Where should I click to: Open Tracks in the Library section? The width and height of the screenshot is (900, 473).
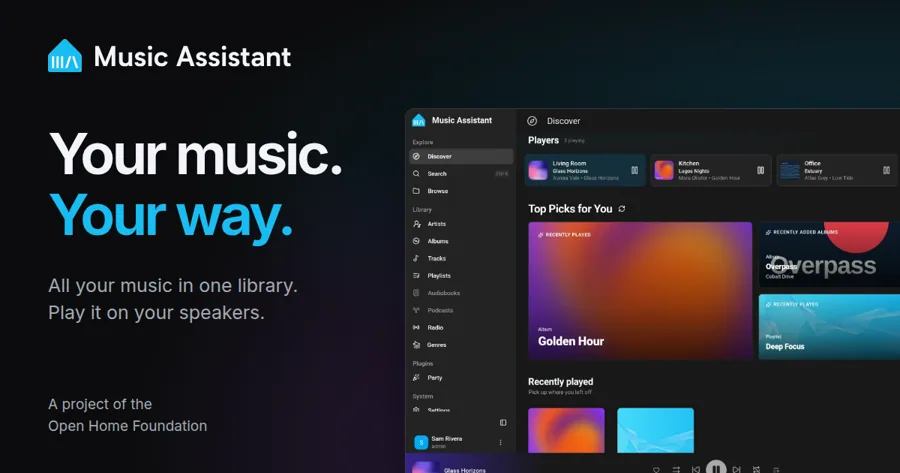(x=461, y=258)
